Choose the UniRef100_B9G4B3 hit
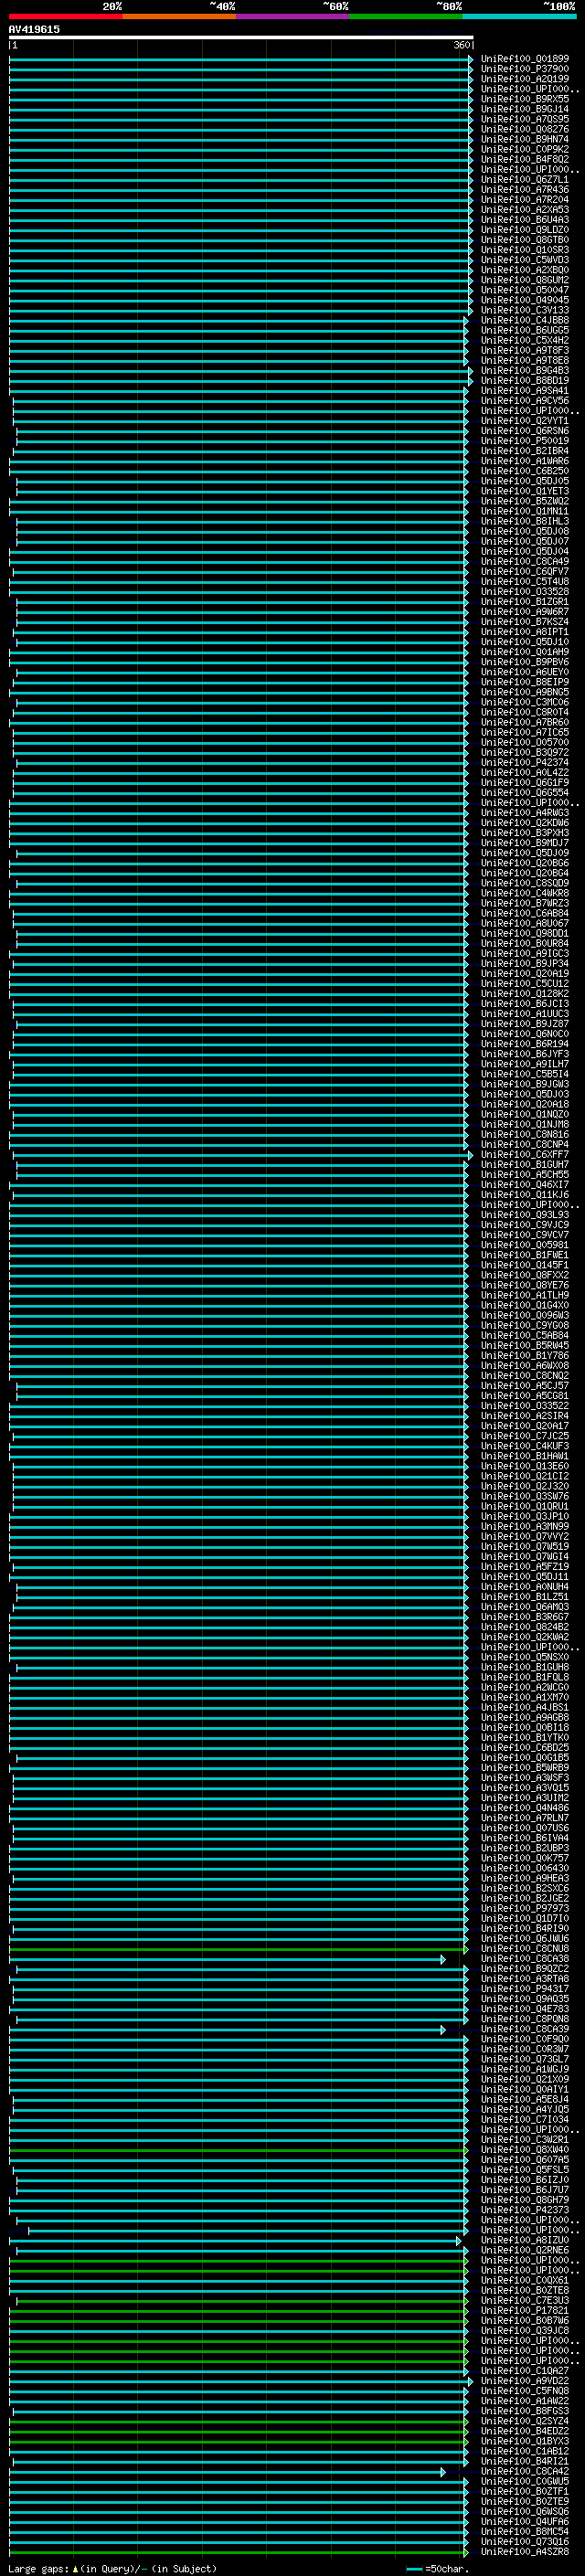Viewport: 585px width, 2576px height. (x=524, y=371)
